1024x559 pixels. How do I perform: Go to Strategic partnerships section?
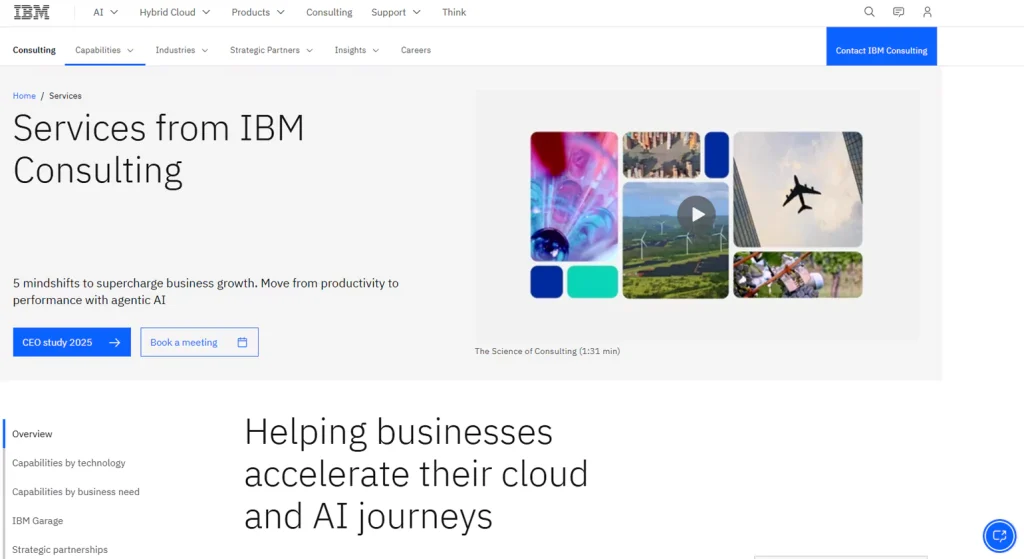[59, 549]
